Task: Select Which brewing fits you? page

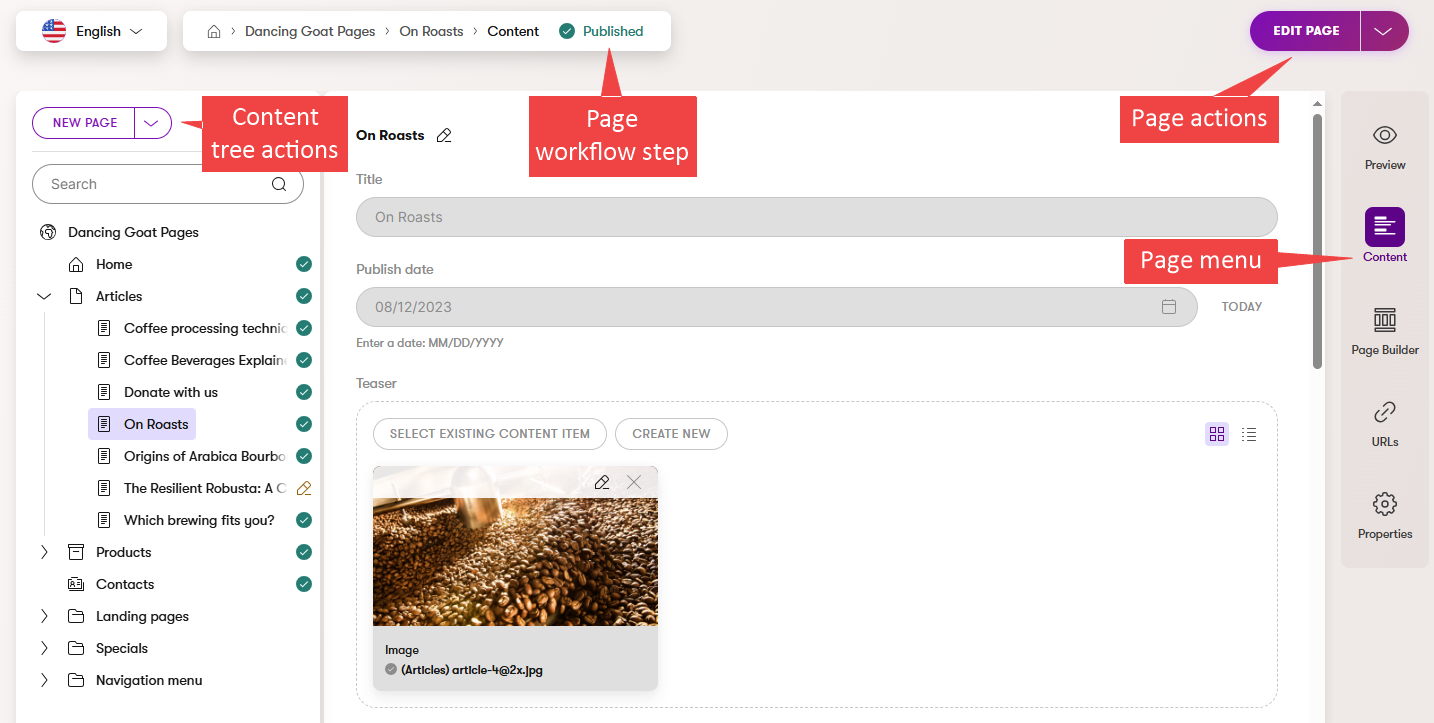Action: point(198,520)
